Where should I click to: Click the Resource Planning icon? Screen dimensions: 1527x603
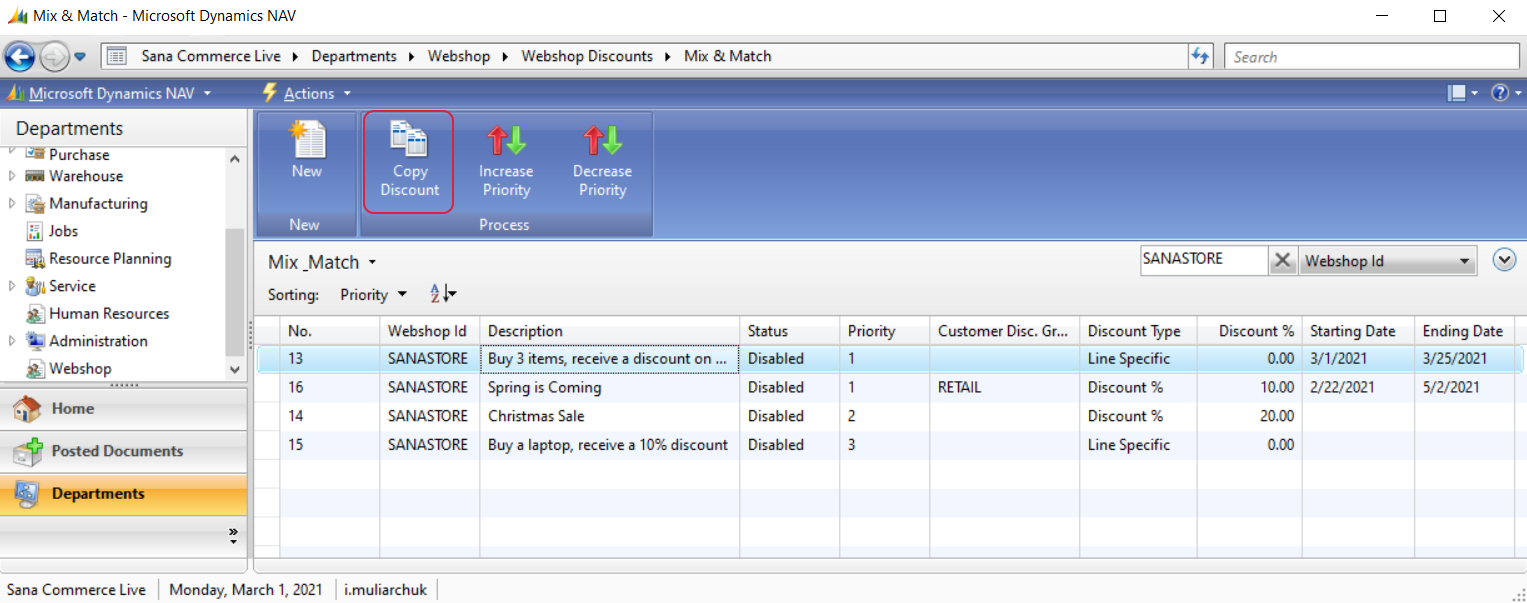tap(35, 258)
